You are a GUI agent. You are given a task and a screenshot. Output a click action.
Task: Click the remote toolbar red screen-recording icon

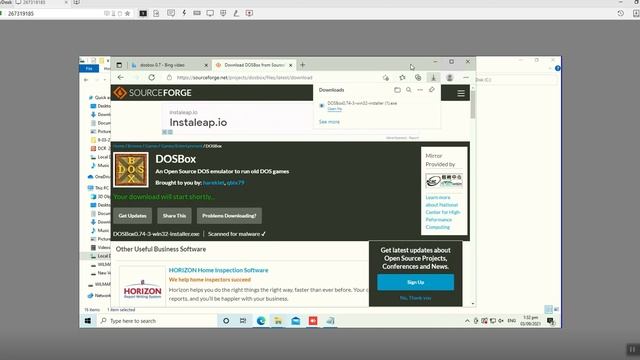[249, 13]
